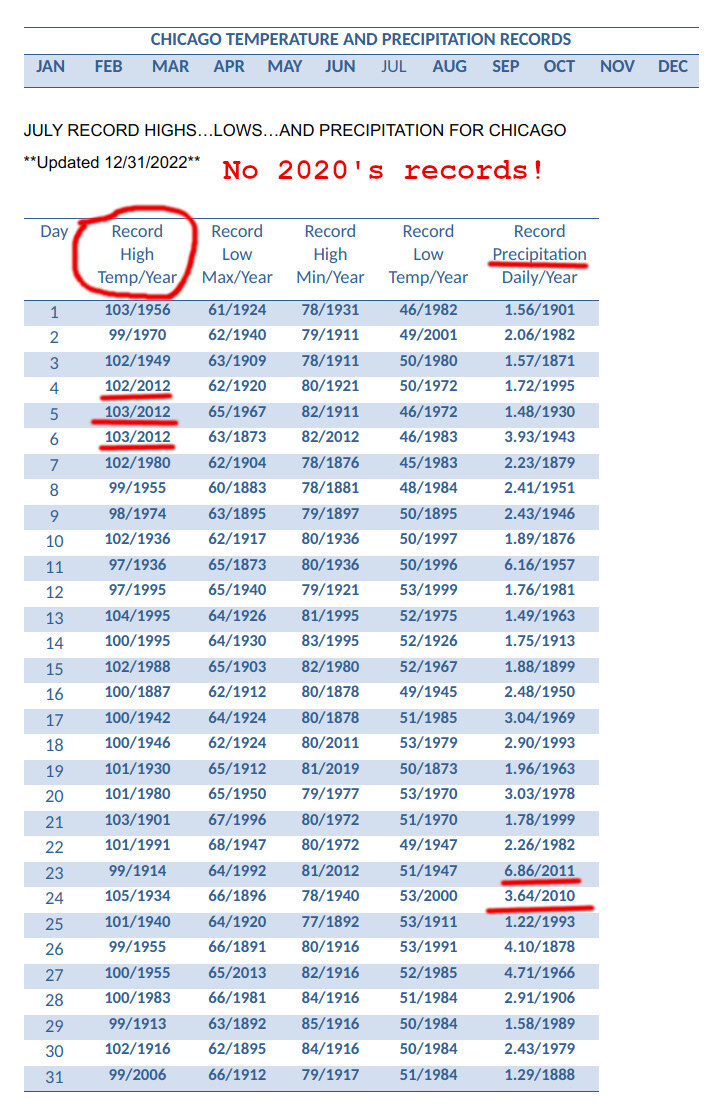Switch to the FEB month tab
The width and height of the screenshot is (711, 1108).
point(108,66)
